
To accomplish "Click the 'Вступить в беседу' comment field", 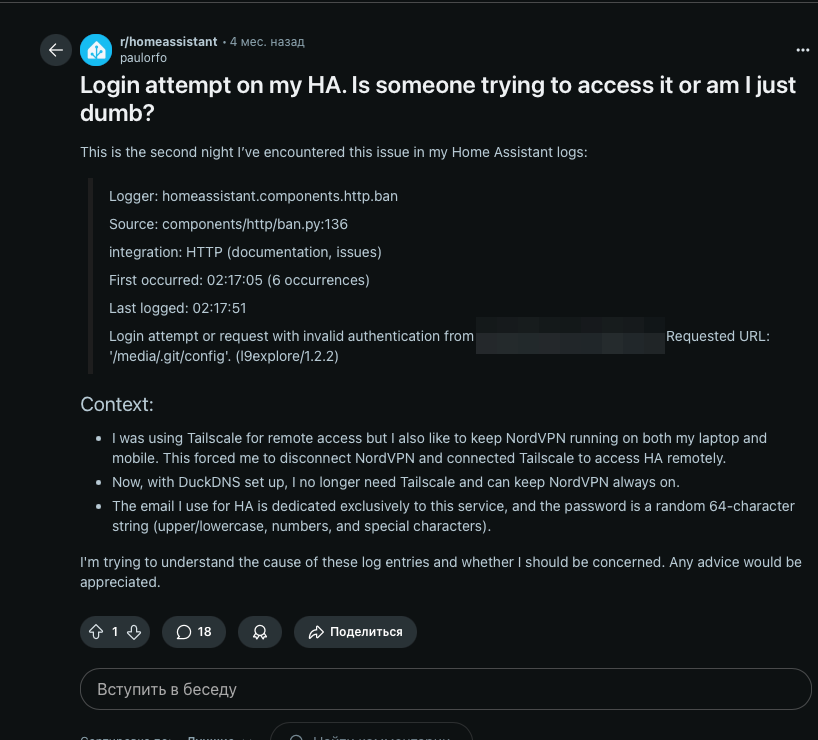I will pos(445,689).
